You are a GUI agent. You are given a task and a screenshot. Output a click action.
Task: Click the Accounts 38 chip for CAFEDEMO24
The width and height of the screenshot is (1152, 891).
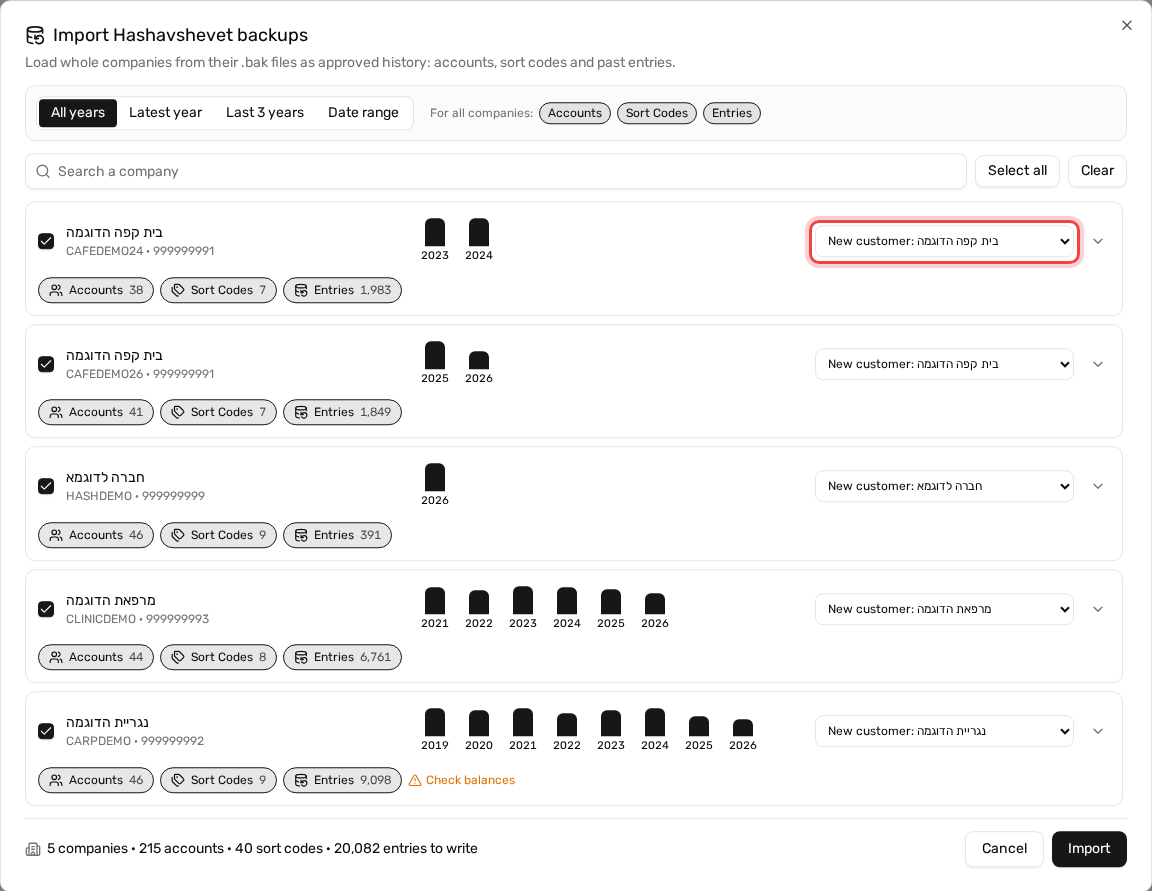[96, 290]
